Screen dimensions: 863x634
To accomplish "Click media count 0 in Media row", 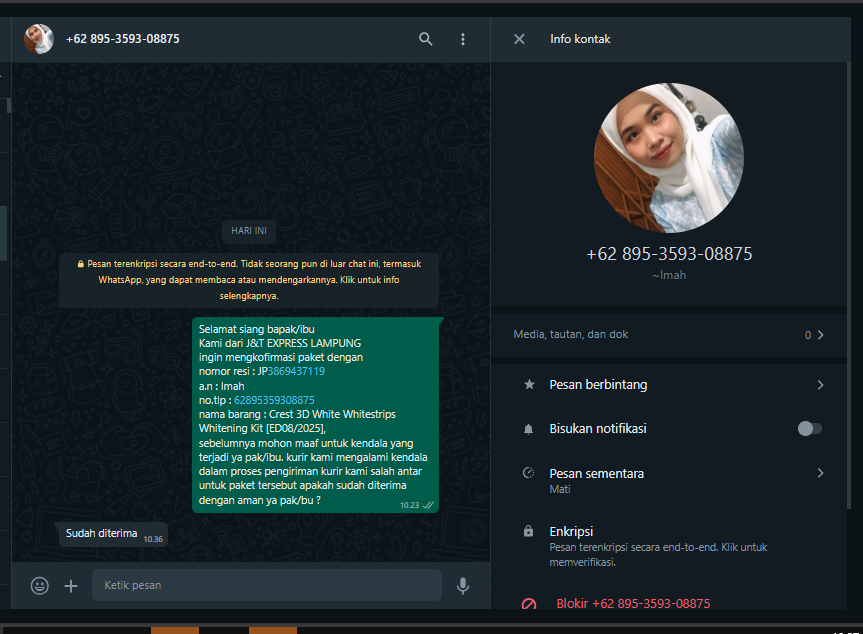I will pyautogui.click(x=808, y=335).
